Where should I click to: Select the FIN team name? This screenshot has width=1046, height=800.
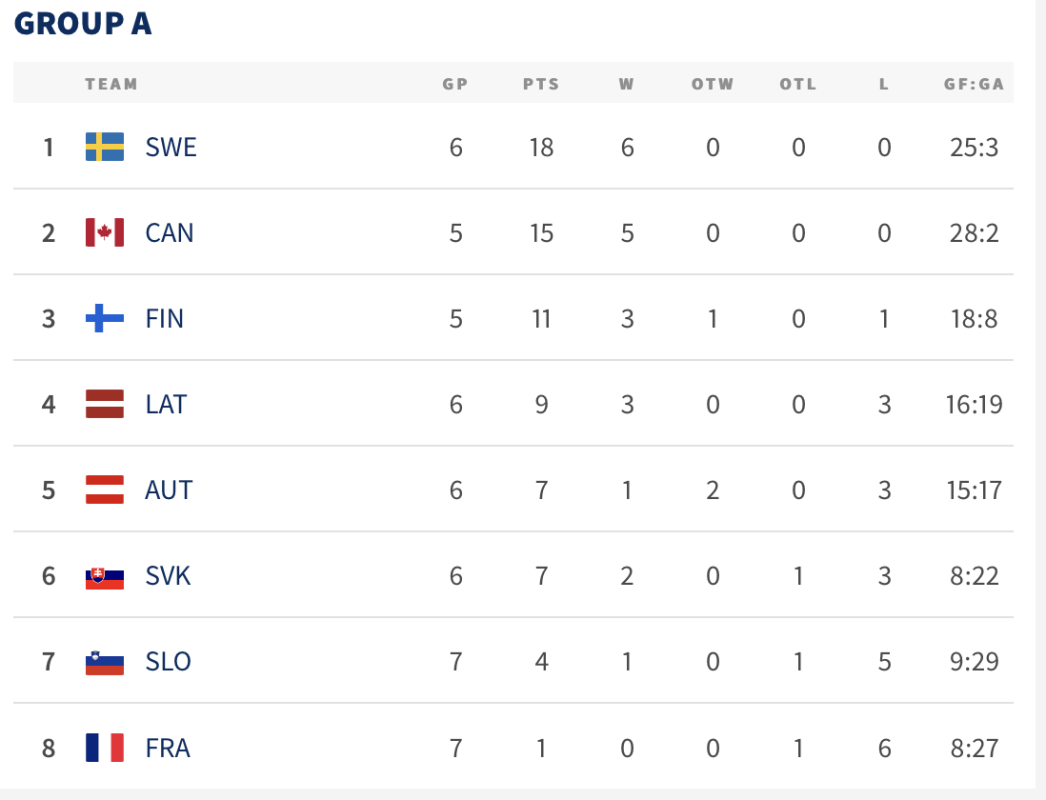click(x=164, y=319)
